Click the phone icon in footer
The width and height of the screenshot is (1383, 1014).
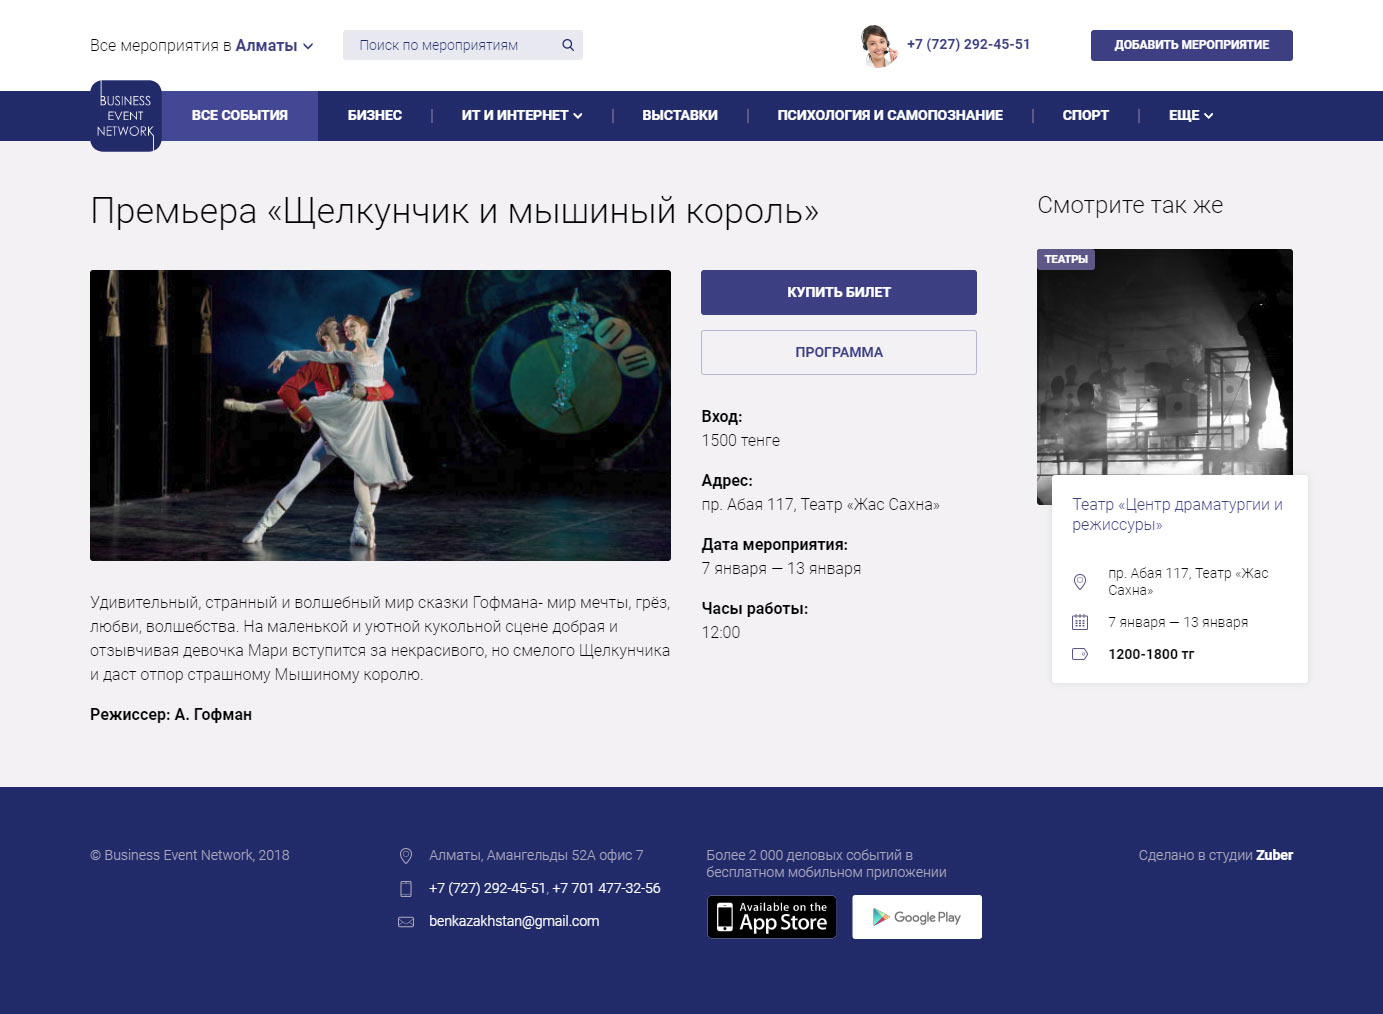coord(406,889)
